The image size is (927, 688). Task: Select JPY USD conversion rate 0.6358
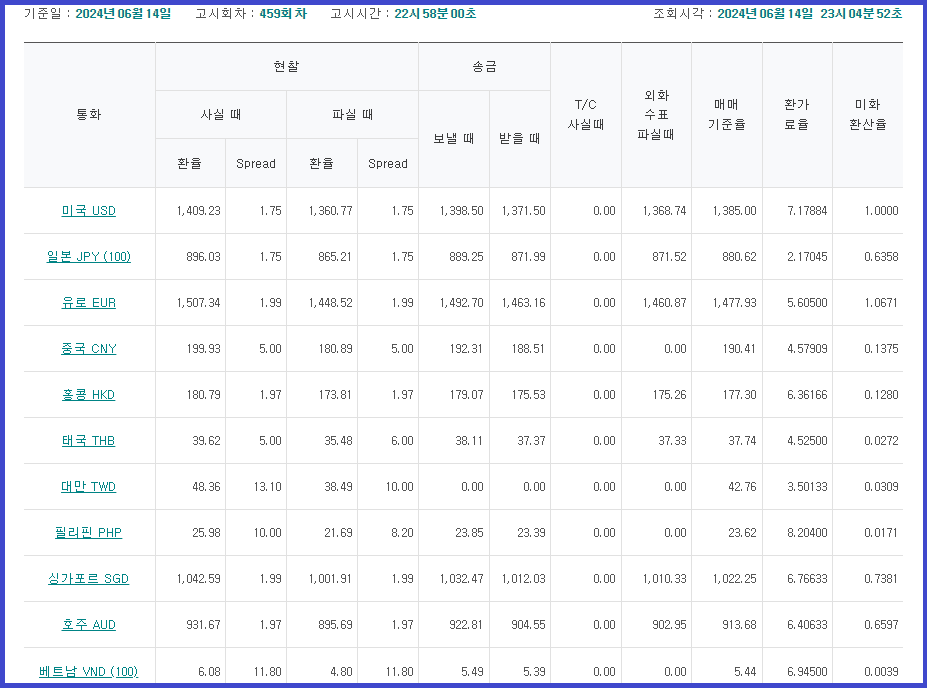[881, 257]
